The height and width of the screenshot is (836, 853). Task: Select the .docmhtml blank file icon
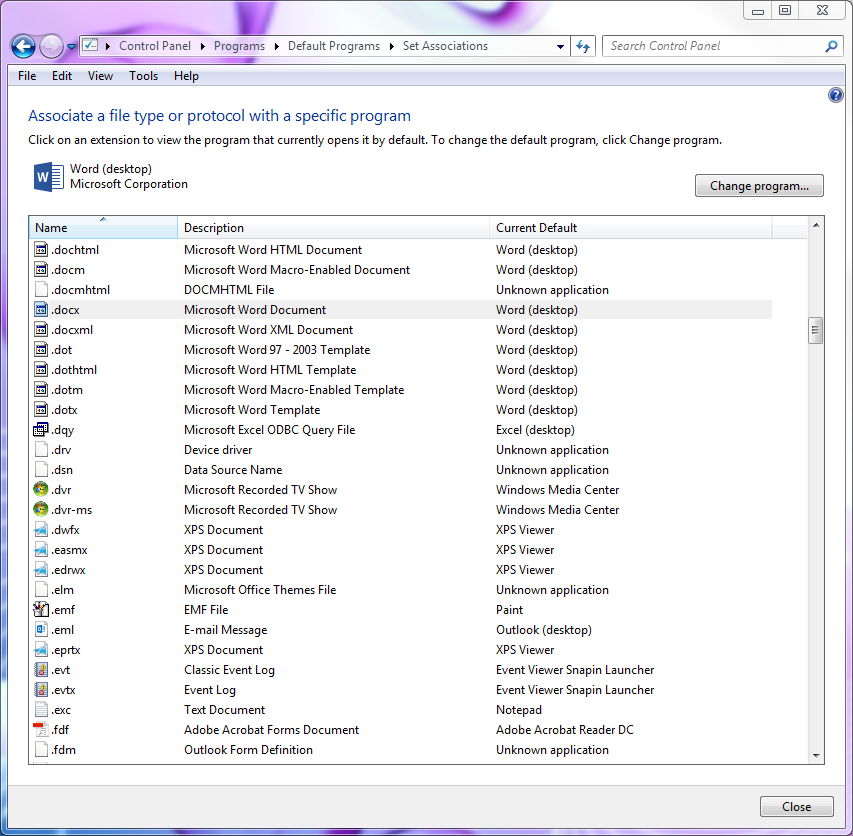[x=41, y=289]
